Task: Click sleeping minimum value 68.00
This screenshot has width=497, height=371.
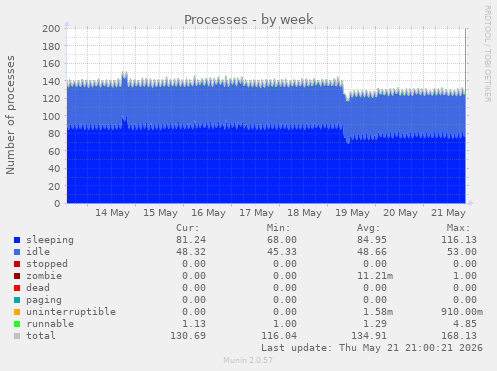Action: [282, 240]
